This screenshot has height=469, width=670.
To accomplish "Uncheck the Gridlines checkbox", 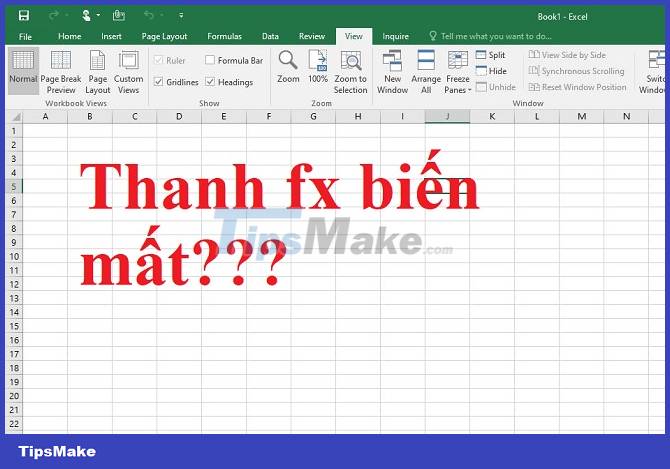I will (159, 82).
